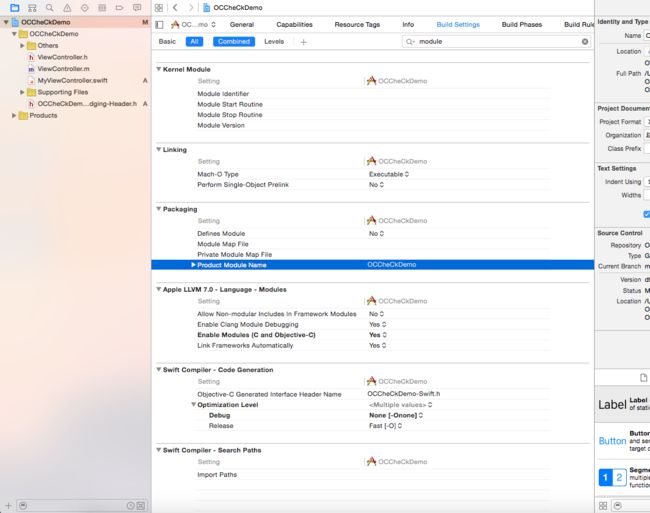Collapse the Linking section
Viewport: 650px width, 513px height.
coord(158,150)
